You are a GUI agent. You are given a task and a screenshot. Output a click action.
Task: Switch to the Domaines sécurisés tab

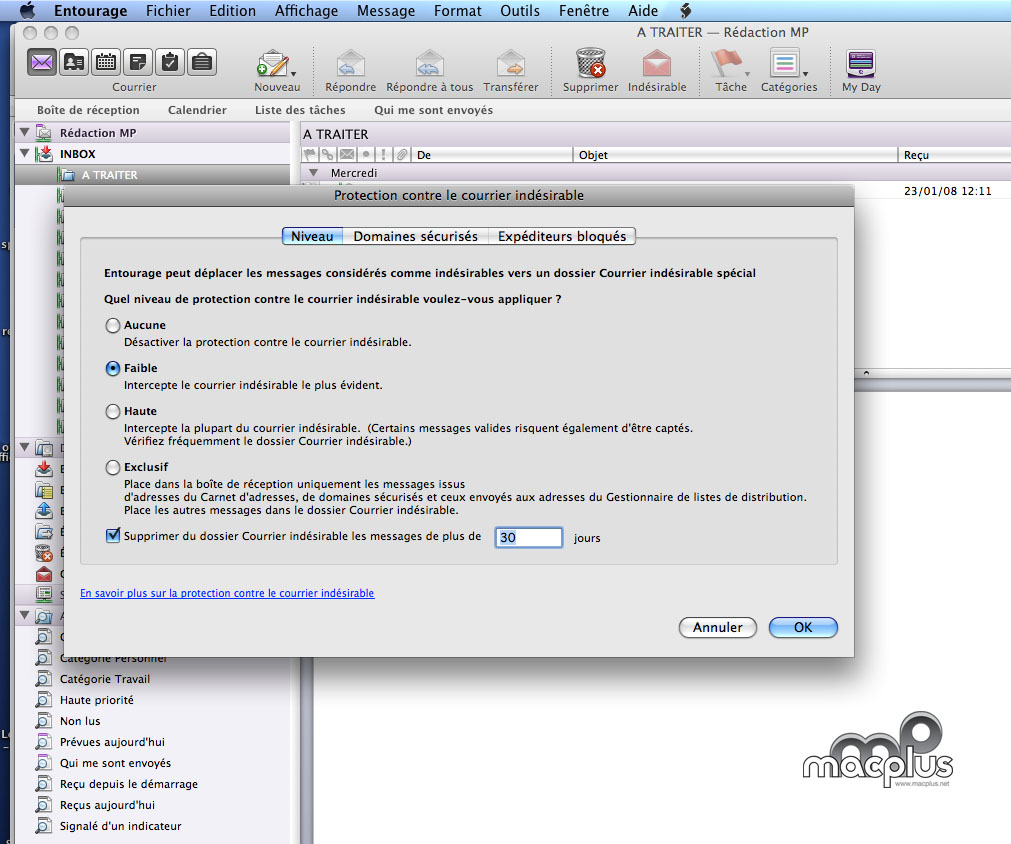416,237
